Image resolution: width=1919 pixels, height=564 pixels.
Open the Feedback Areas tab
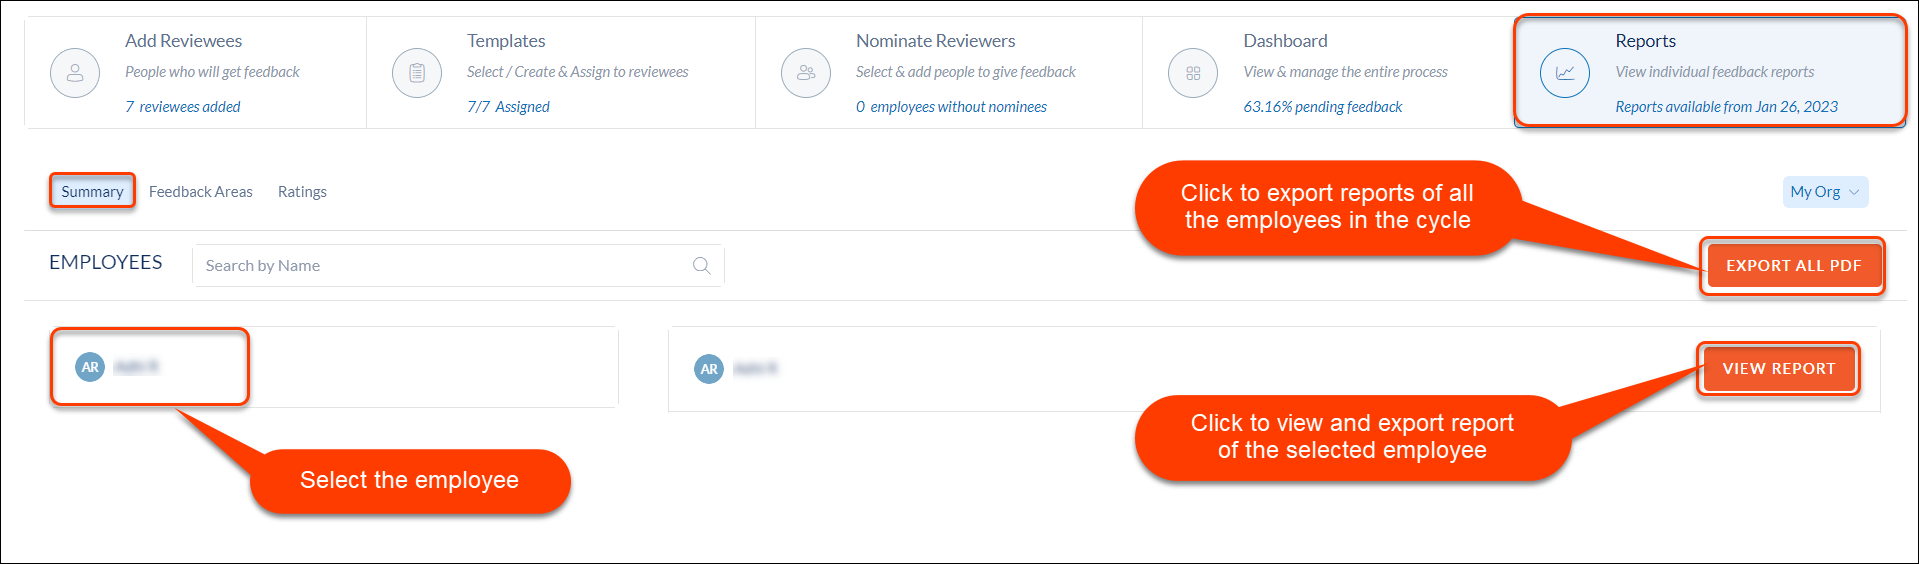click(x=201, y=192)
